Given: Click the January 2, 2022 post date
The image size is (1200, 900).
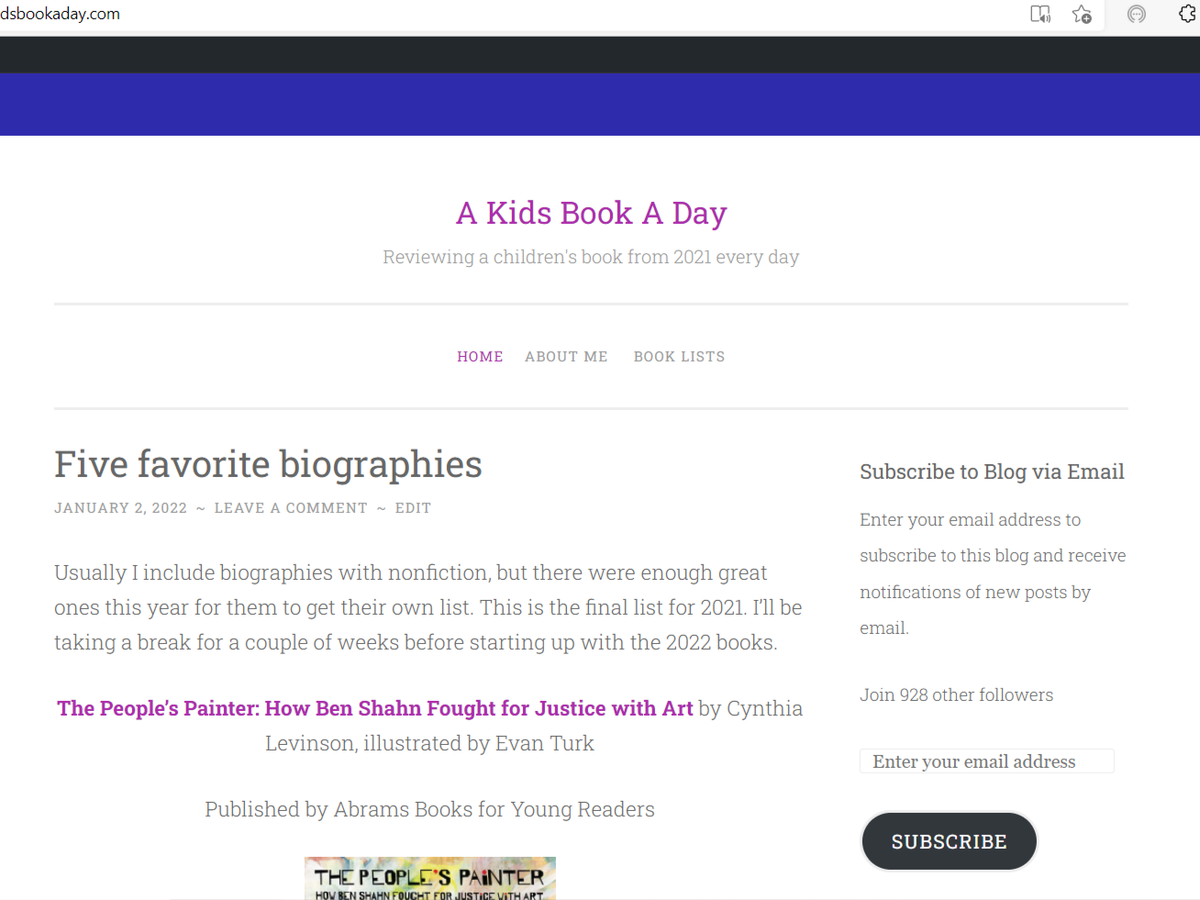Looking at the screenshot, I should (120, 508).
